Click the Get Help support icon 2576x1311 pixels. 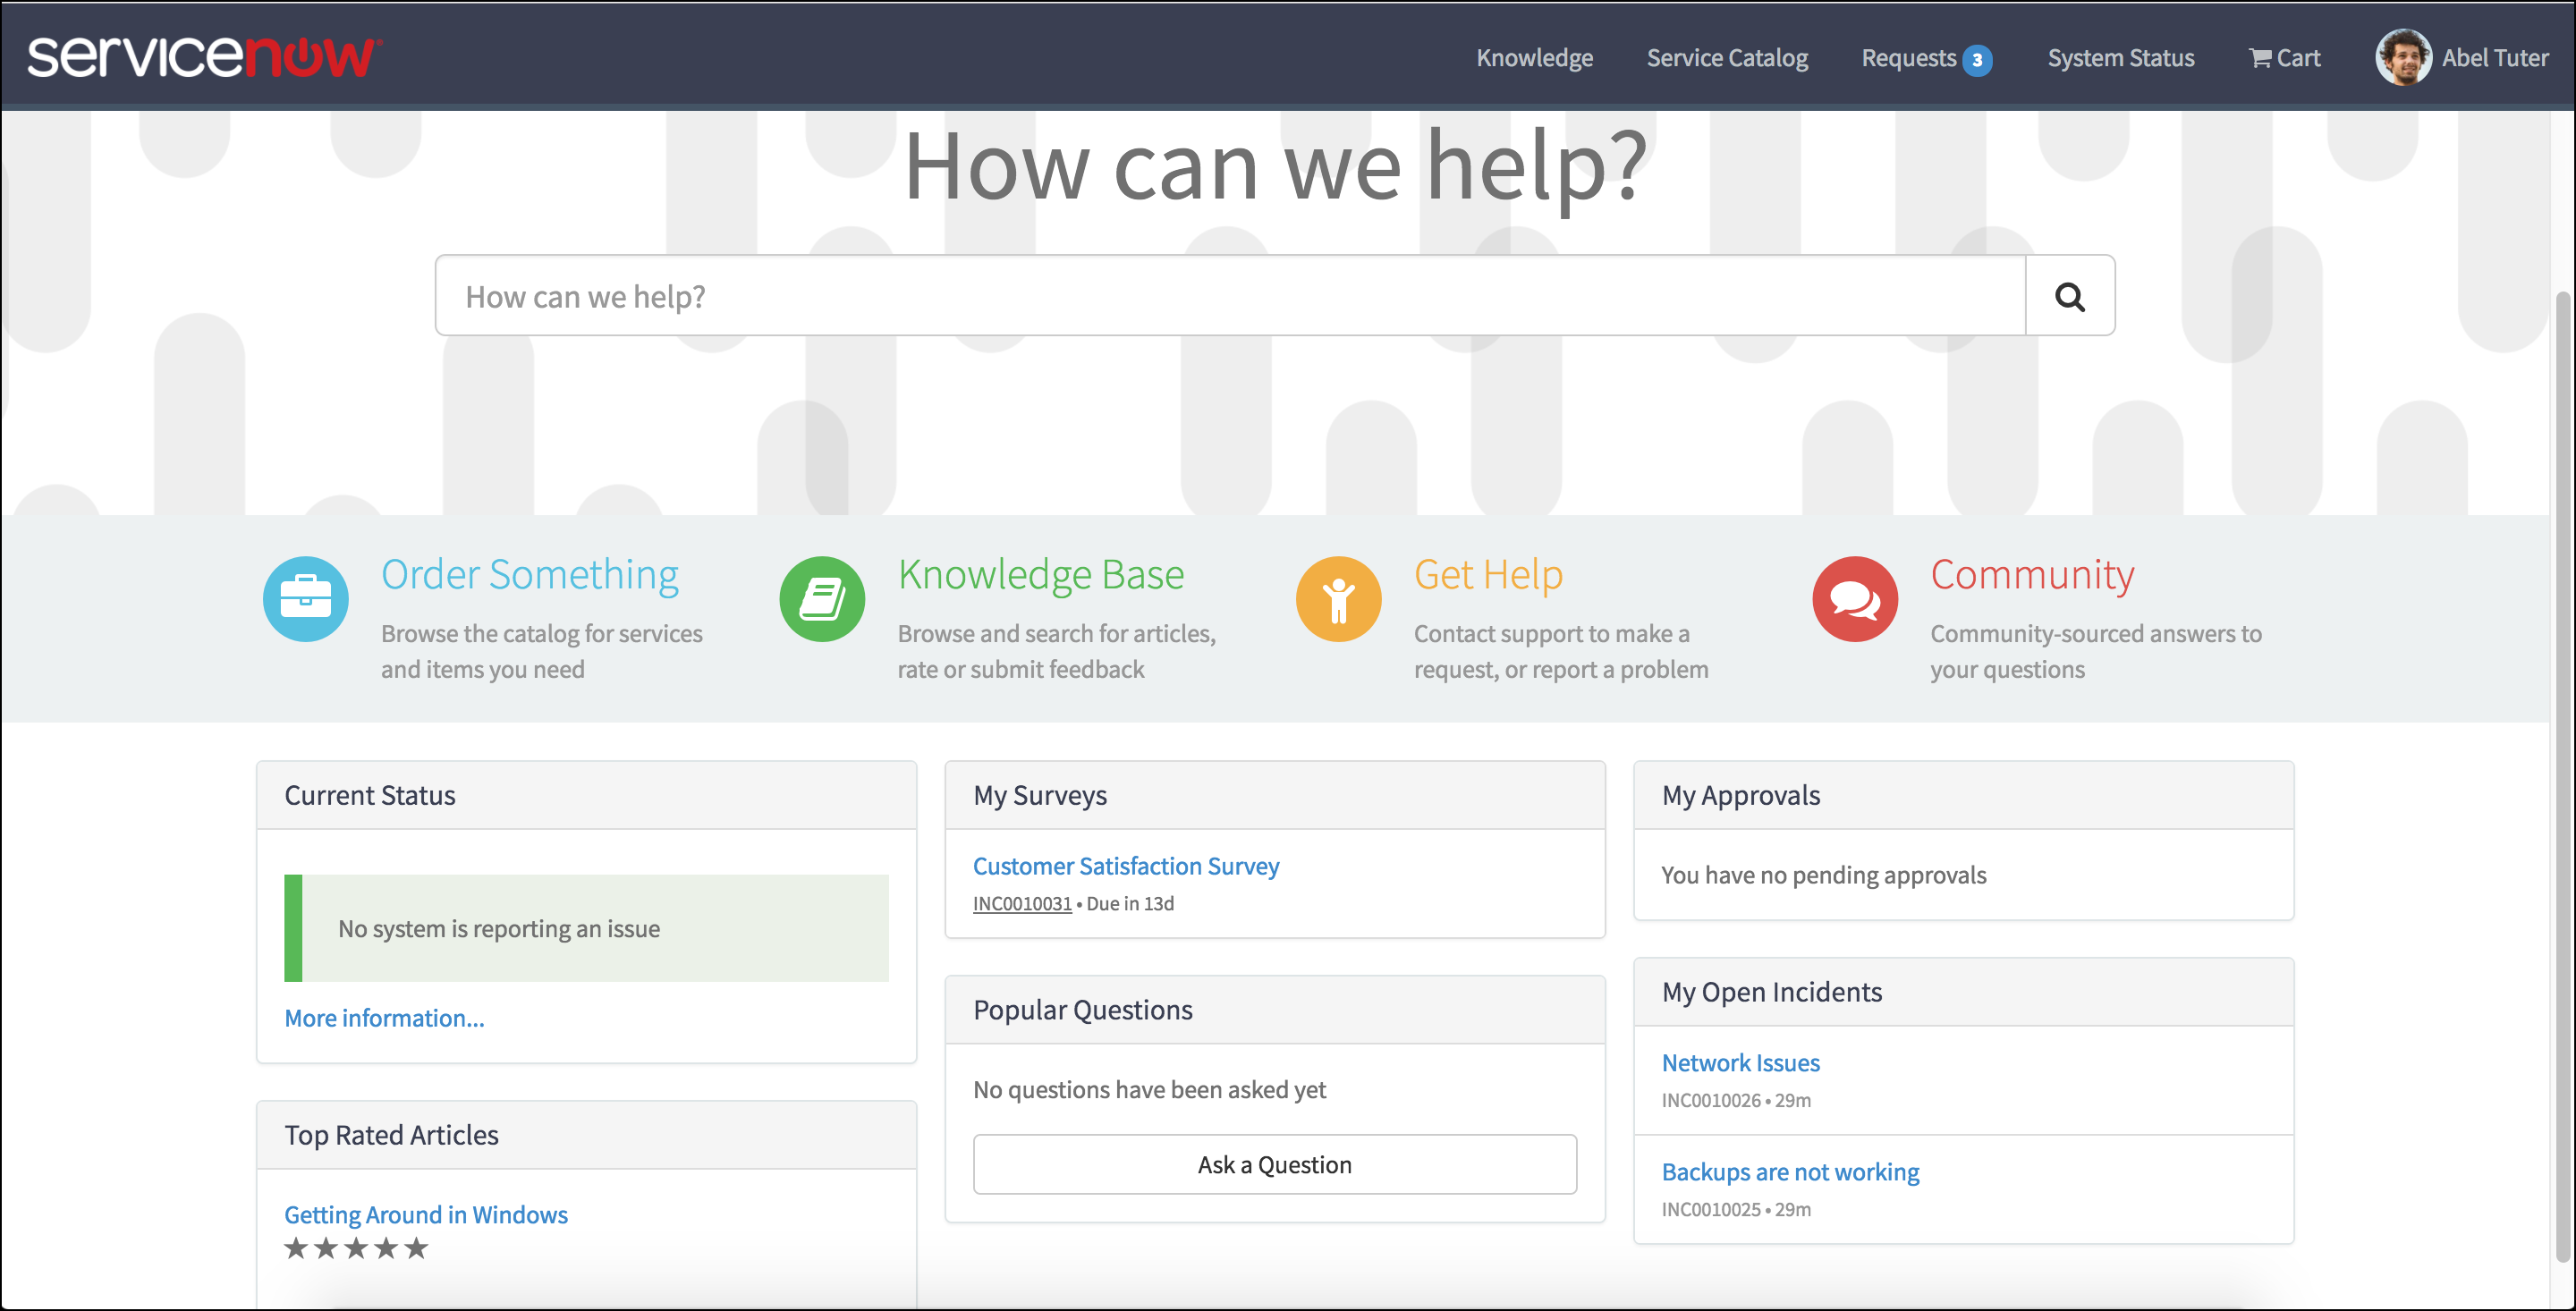point(1338,598)
